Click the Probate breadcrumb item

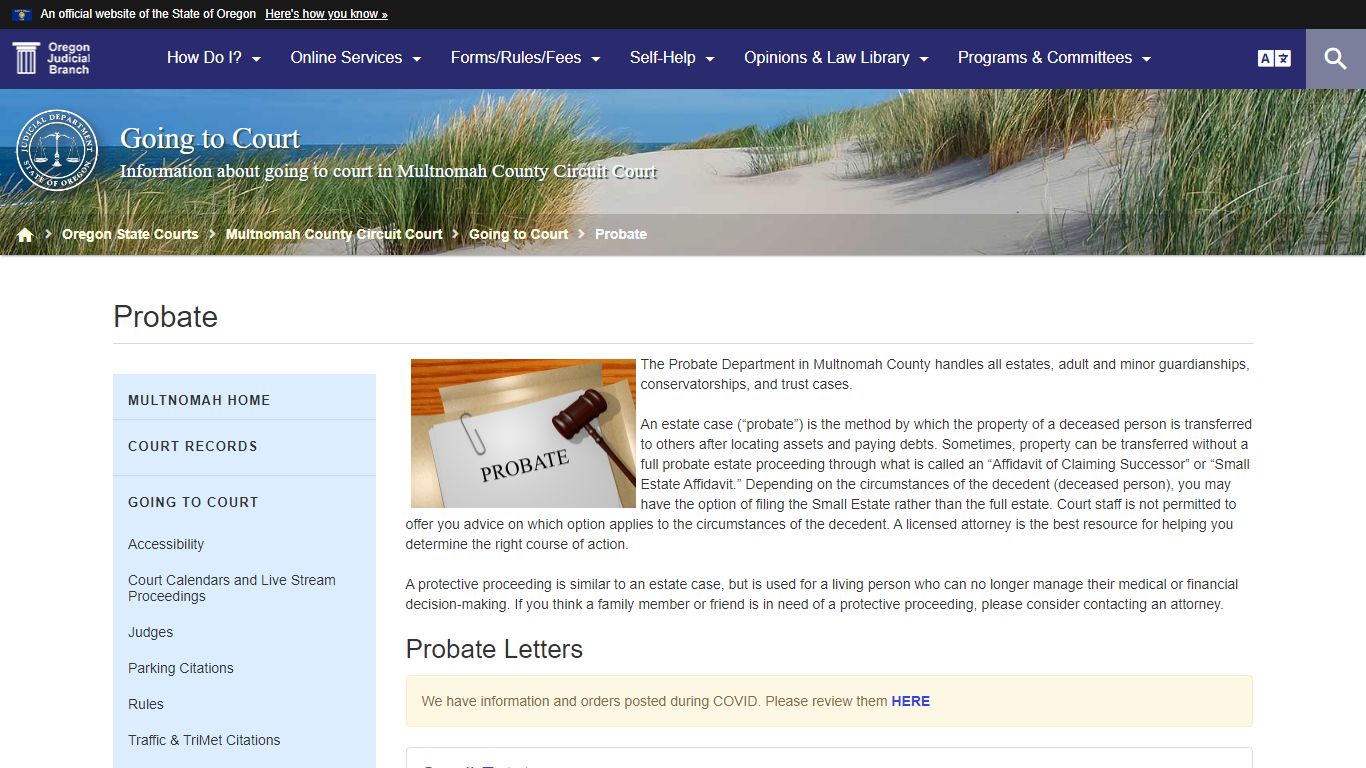[621, 234]
